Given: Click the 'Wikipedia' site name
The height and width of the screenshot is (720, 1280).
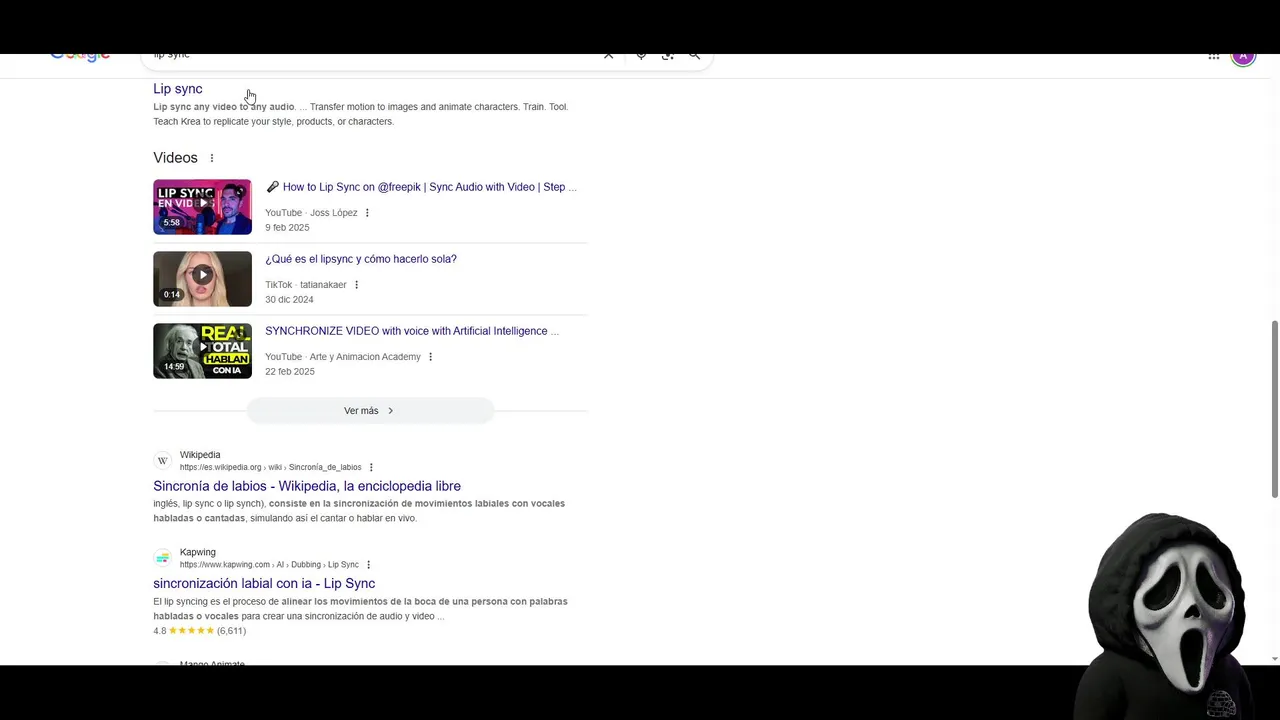Looking at the screenshot, I should pos(200,455).
